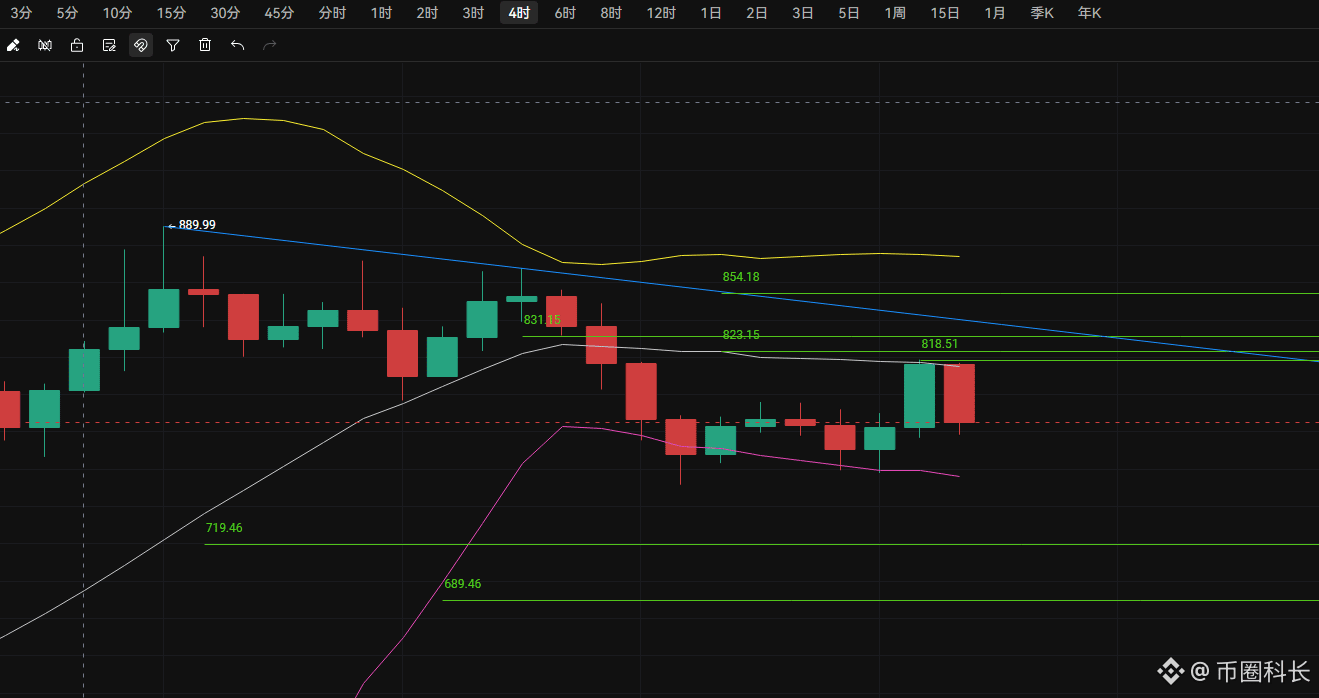Switch to 2日 timeframe
The width and height of the screenshot is (1319, 698).
(x=757, y=13)
